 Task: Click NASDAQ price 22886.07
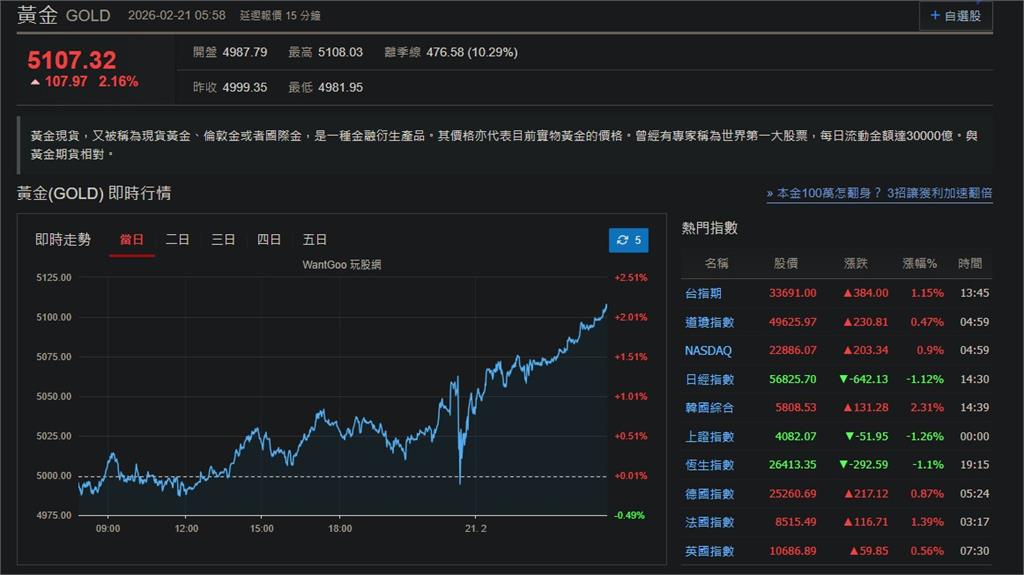point(792,351)
